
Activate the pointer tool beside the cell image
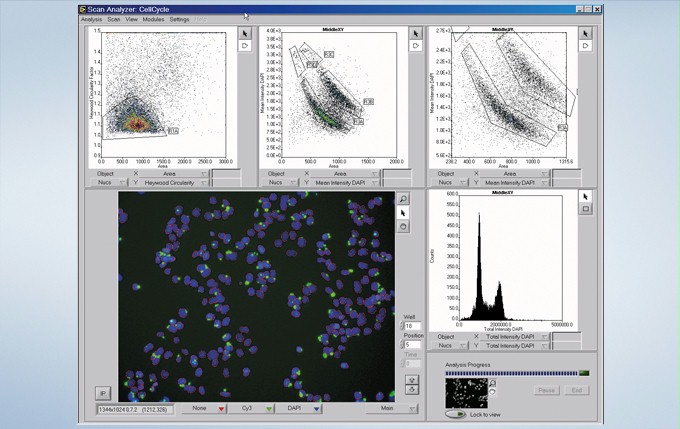pyautogui.click(x=403, y=213)
